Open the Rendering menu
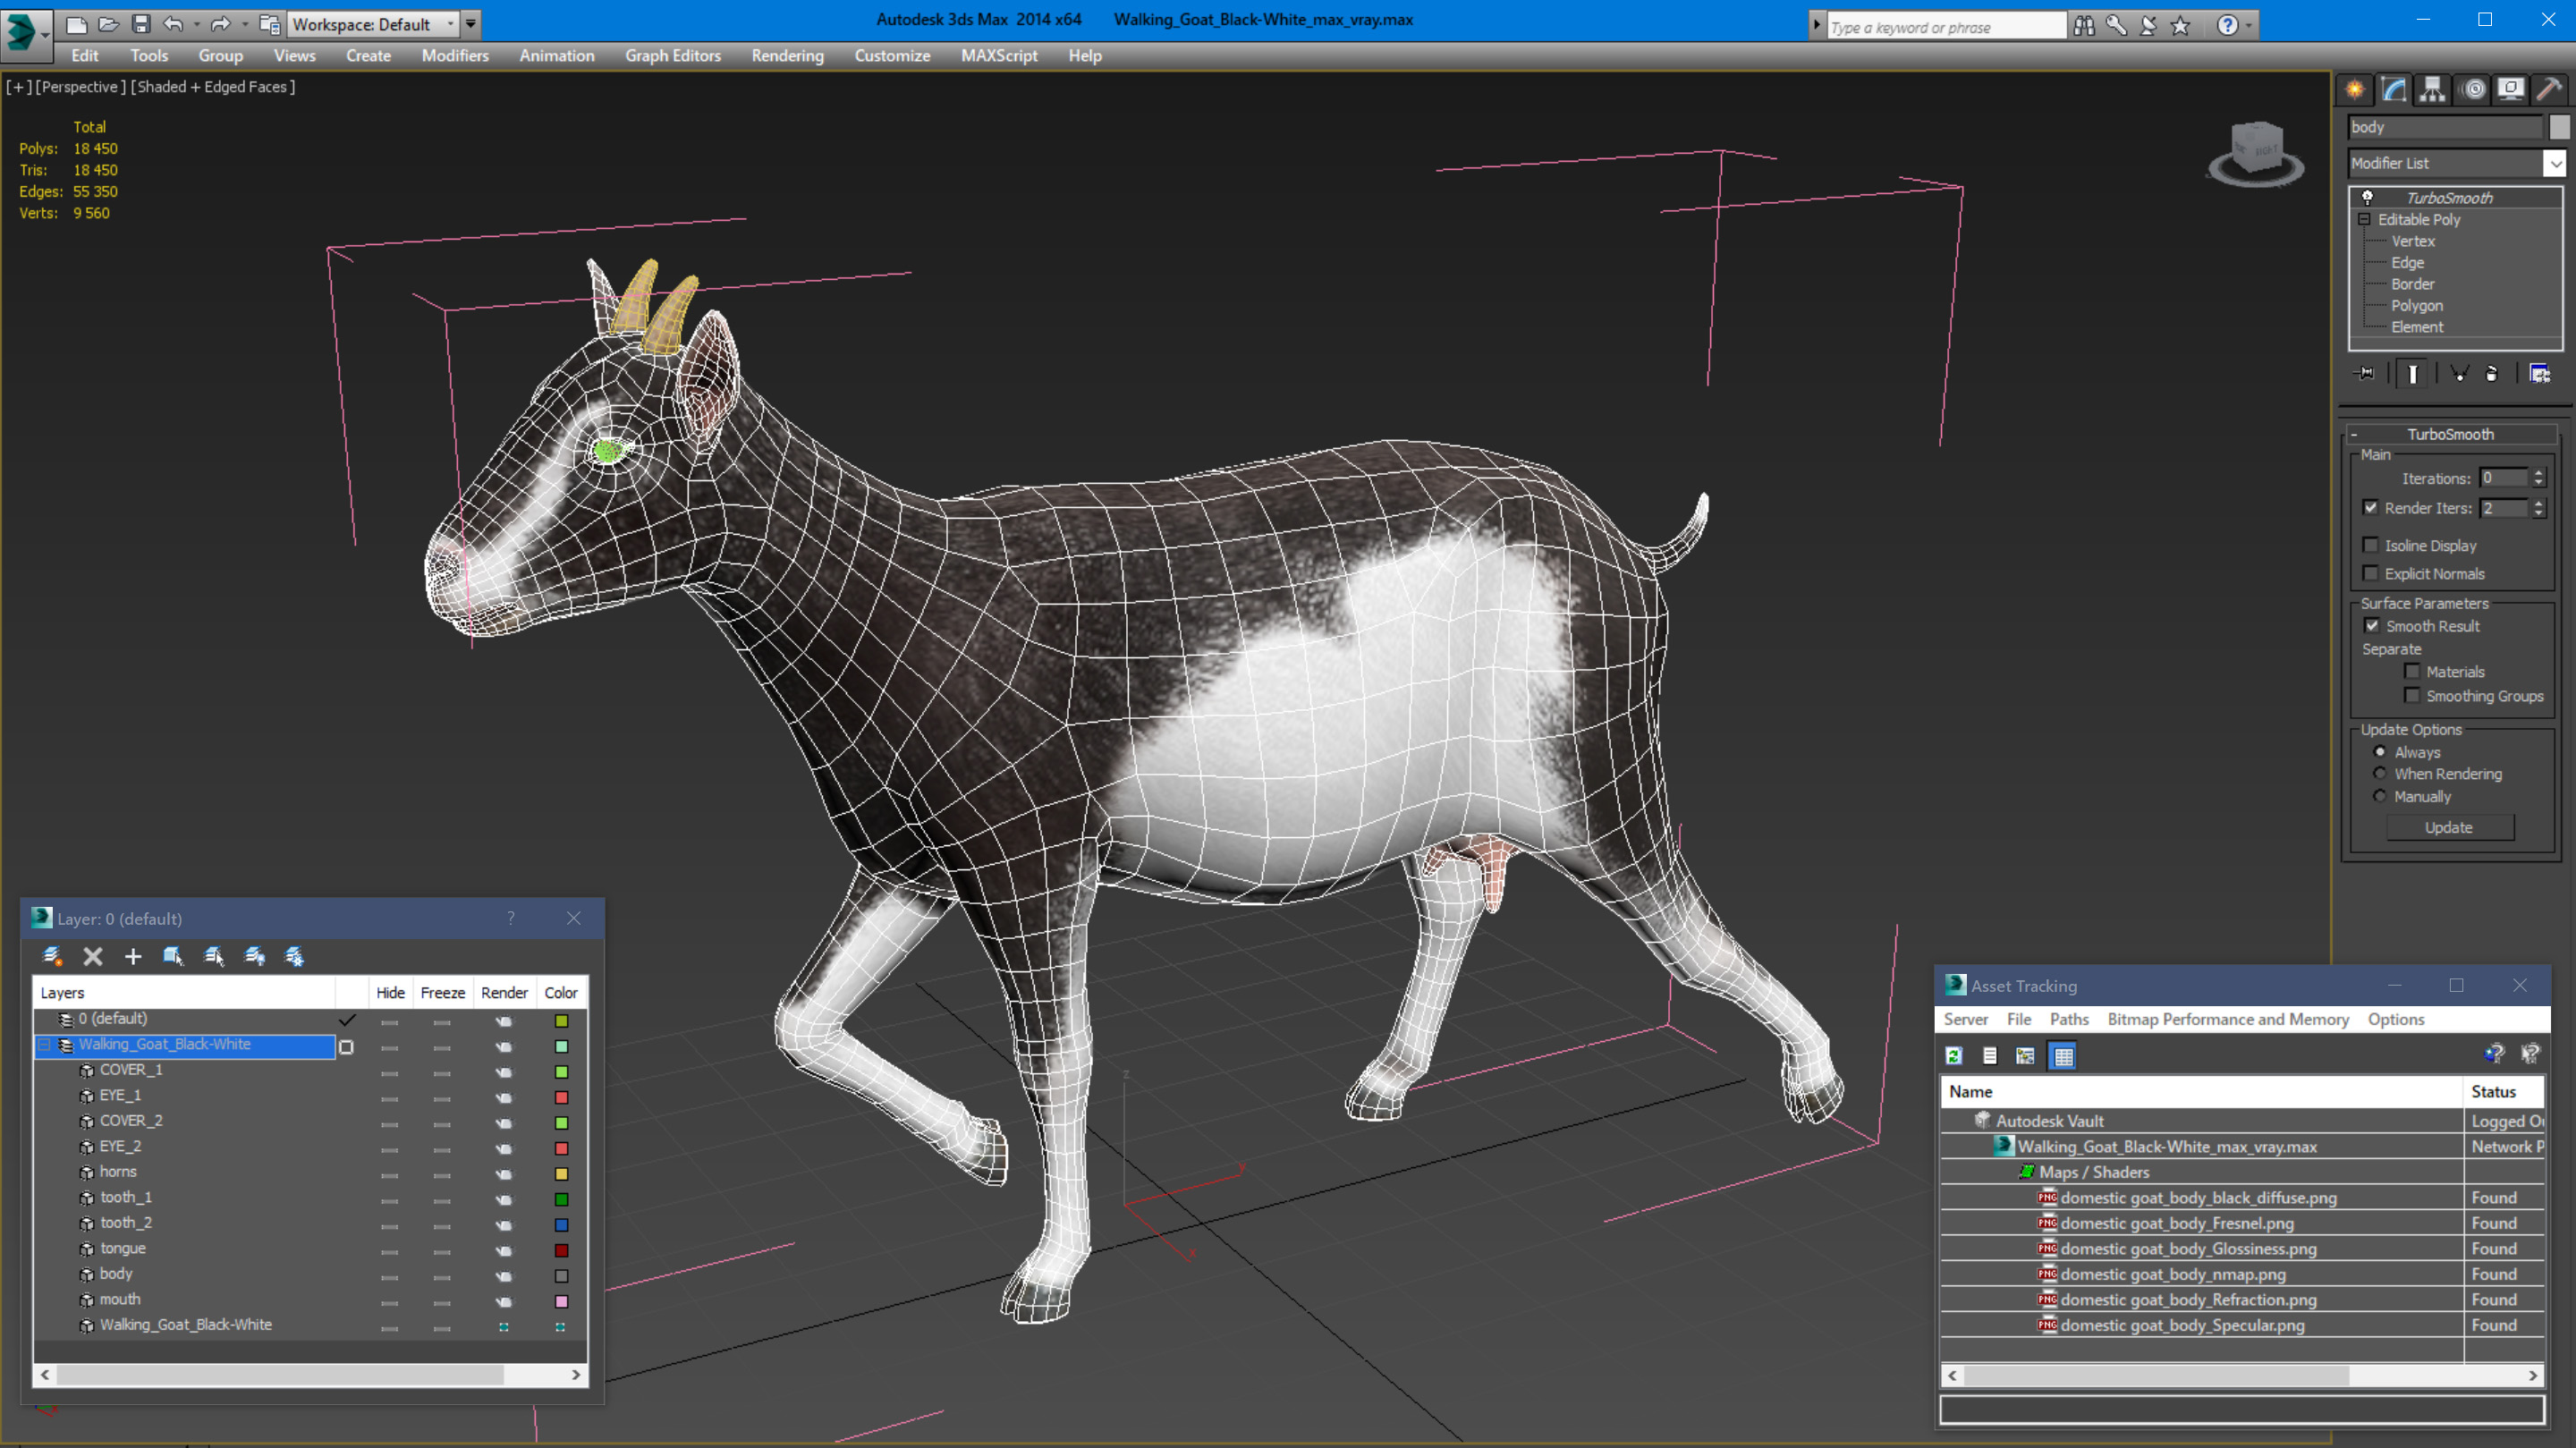 coord(787,56)
